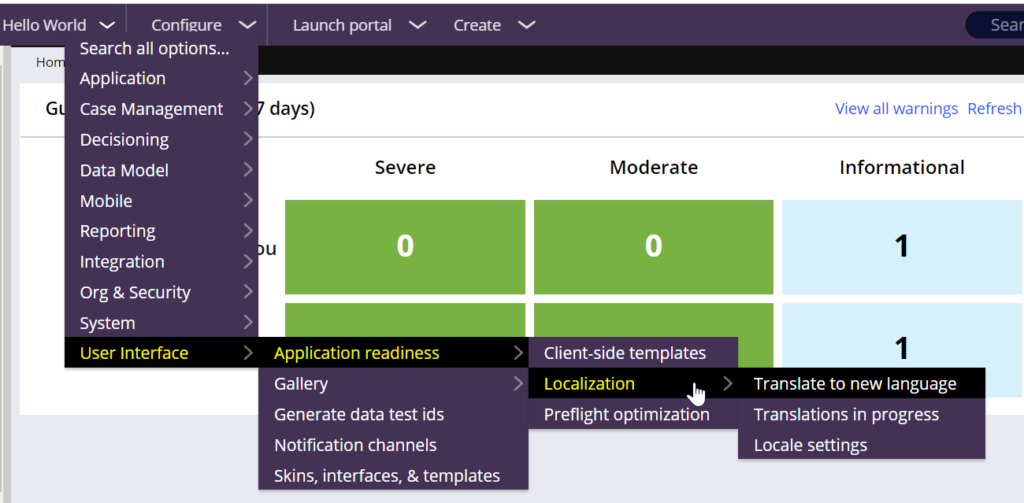This screenshot has height=503, width=1024.
Task: Open the Mobile submenu
Action: (161, 201)
